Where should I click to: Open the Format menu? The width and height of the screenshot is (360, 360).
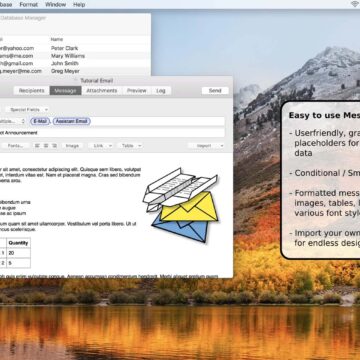click(29, 5)
